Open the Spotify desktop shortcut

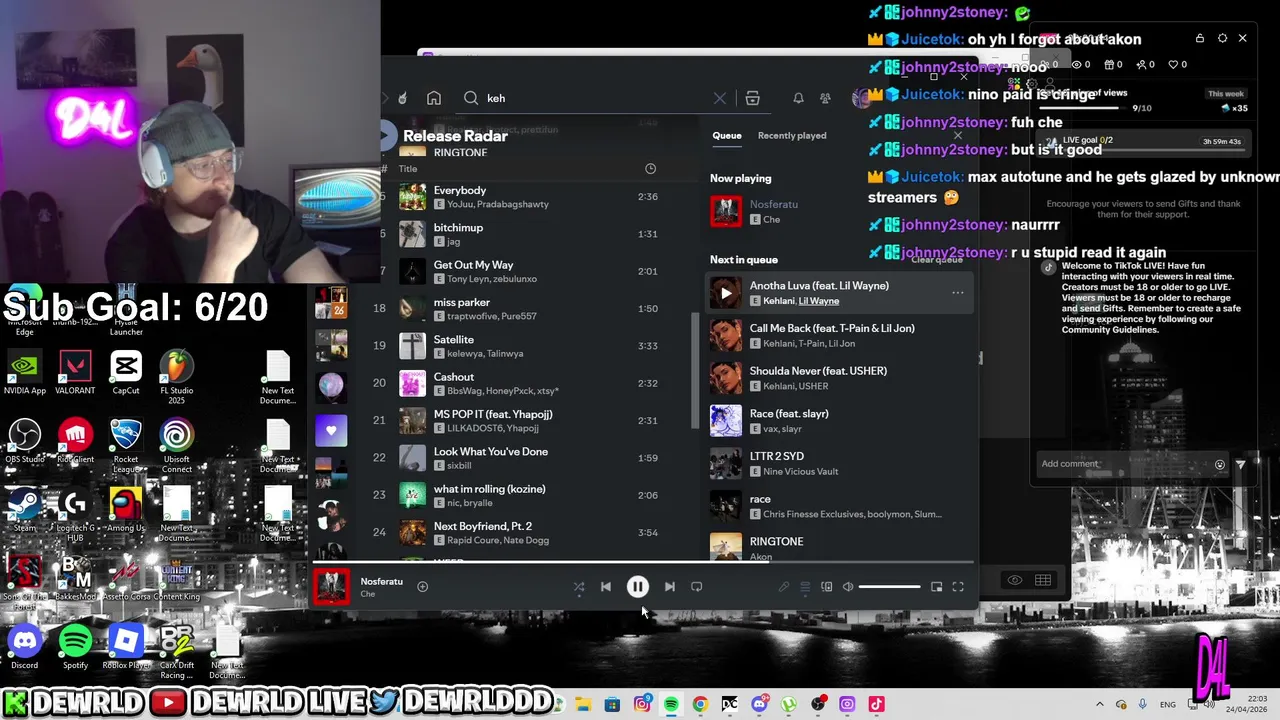coord(76,645)
